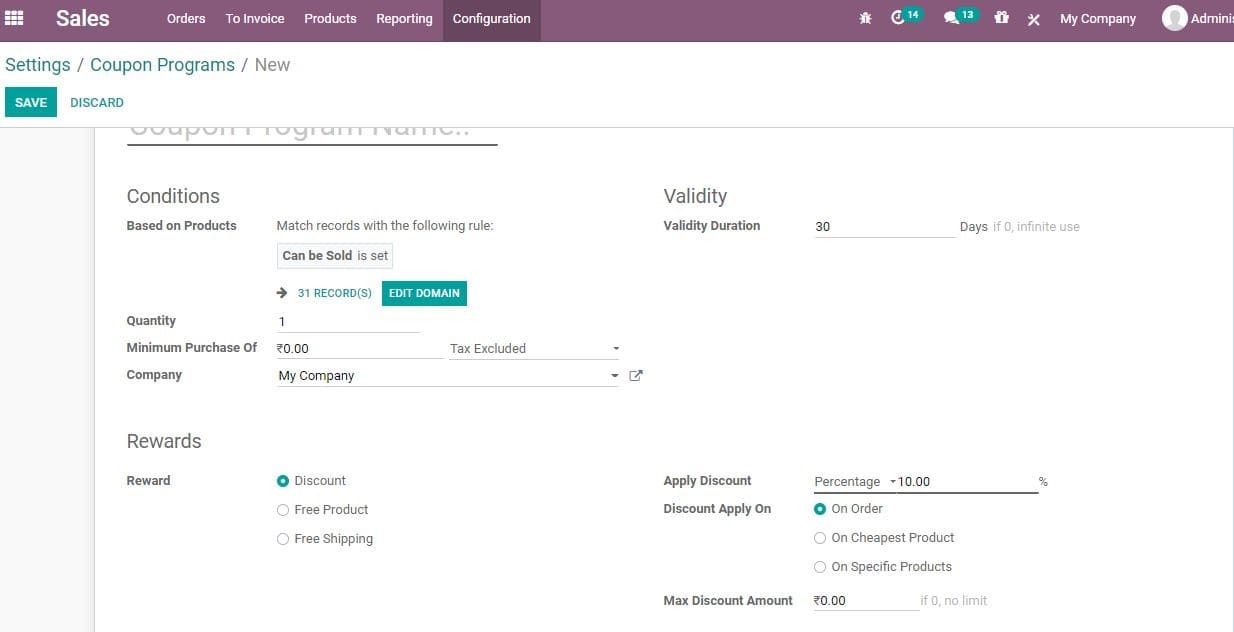The image size is (1234, 632).
Task: Switch to the Reporting menu
Action: 404,18
